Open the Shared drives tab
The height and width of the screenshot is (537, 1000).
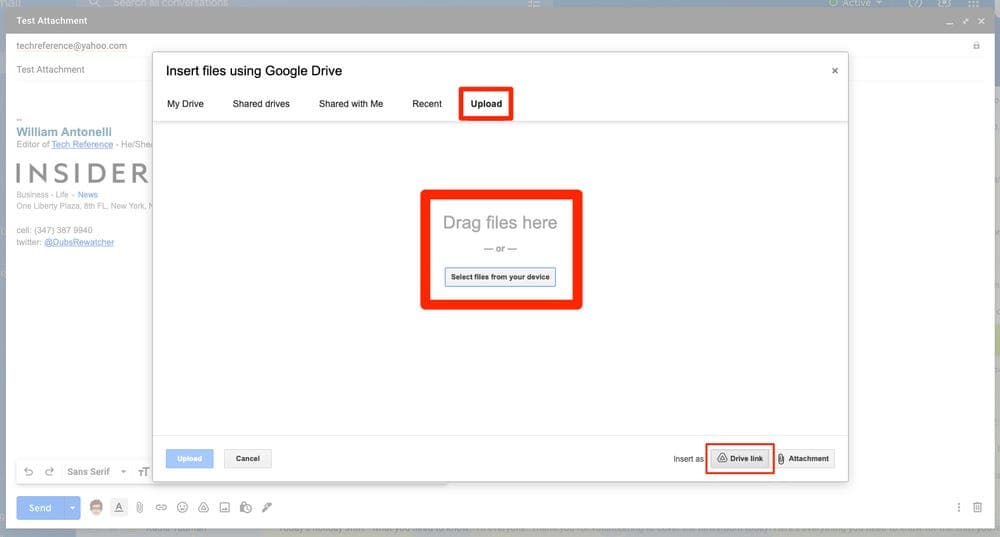click(x=261, y=103)
